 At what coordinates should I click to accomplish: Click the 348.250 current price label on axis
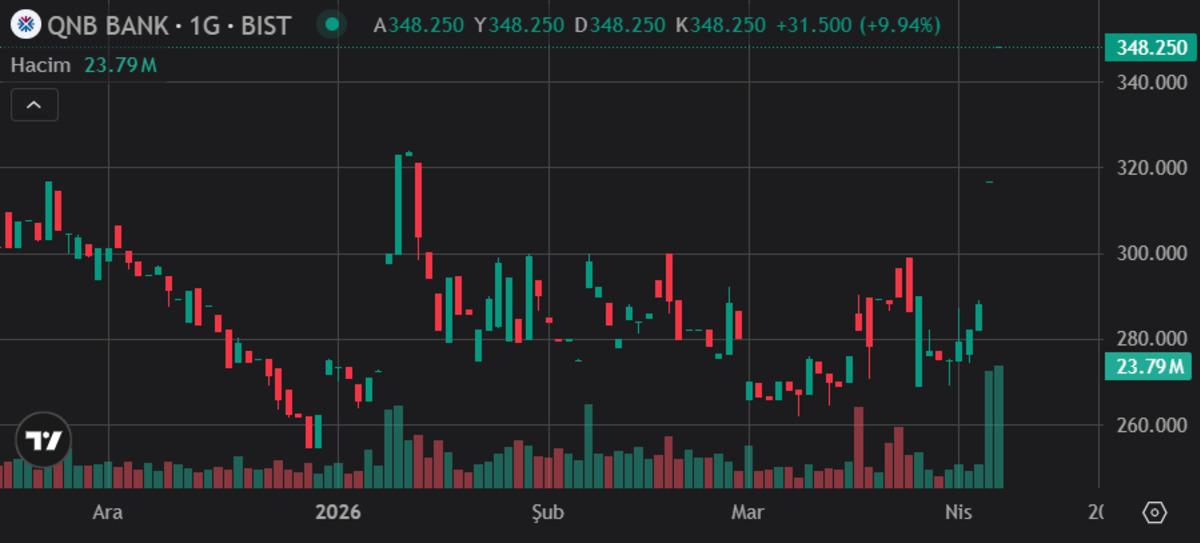[1150, 48]
